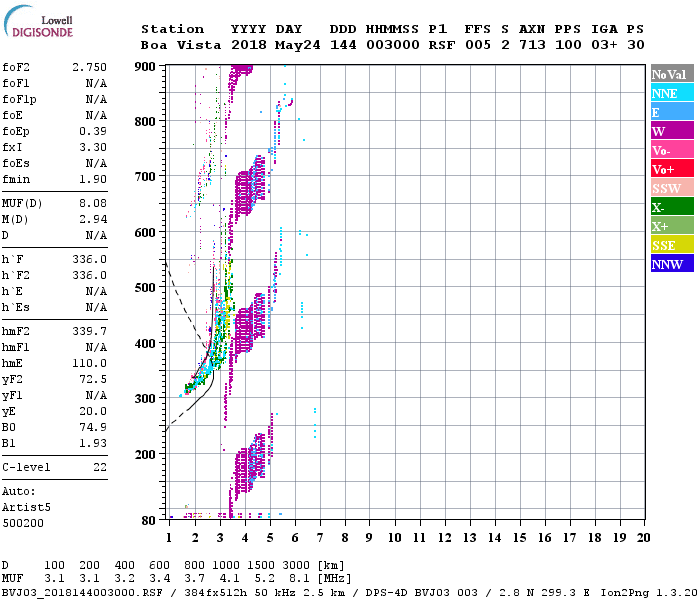Click the 500 km y-axis label
The image size is (700, 600).
click(145, 288)
